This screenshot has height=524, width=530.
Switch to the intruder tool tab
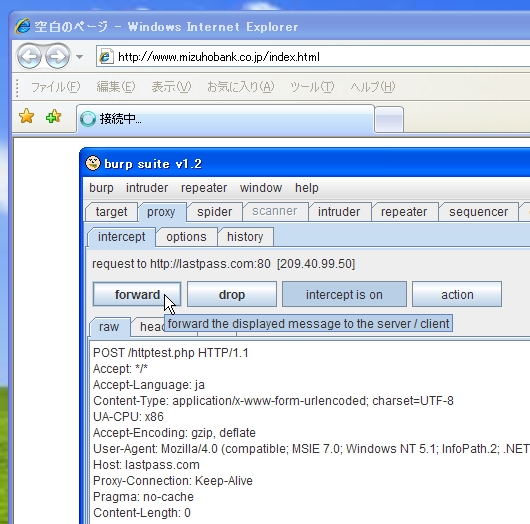(339, 212)
